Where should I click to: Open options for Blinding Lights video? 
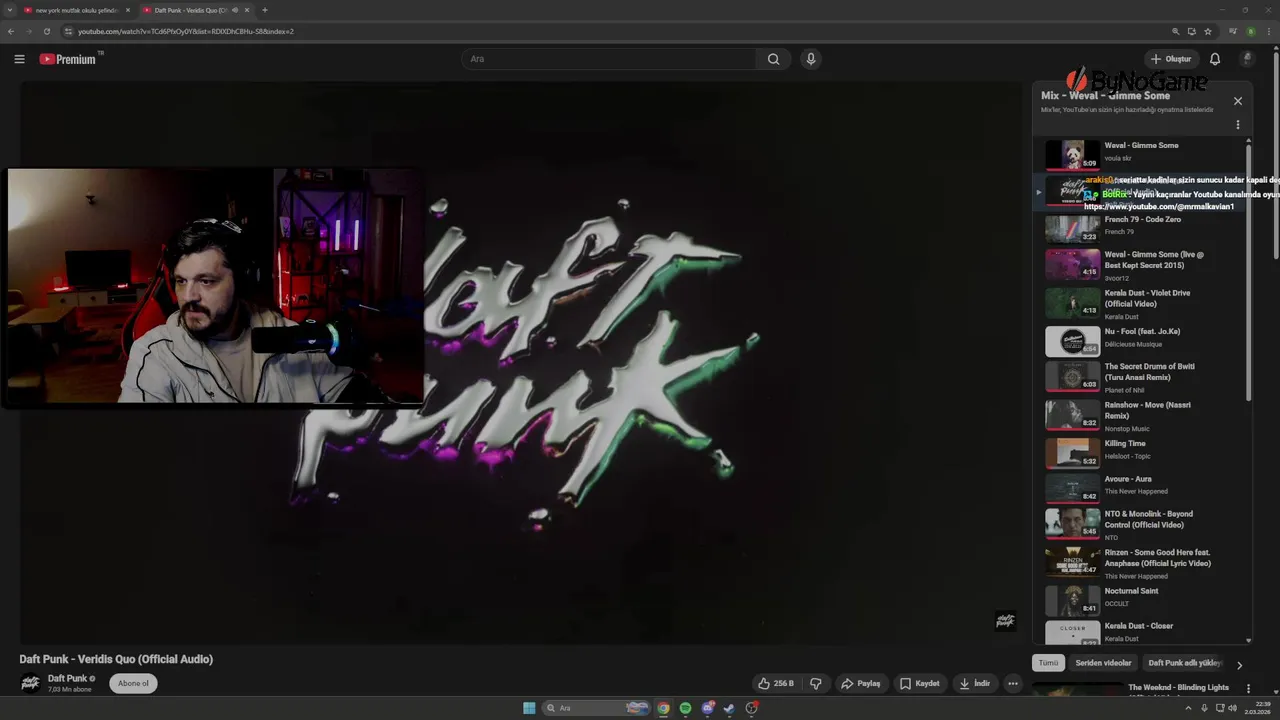1248,688
